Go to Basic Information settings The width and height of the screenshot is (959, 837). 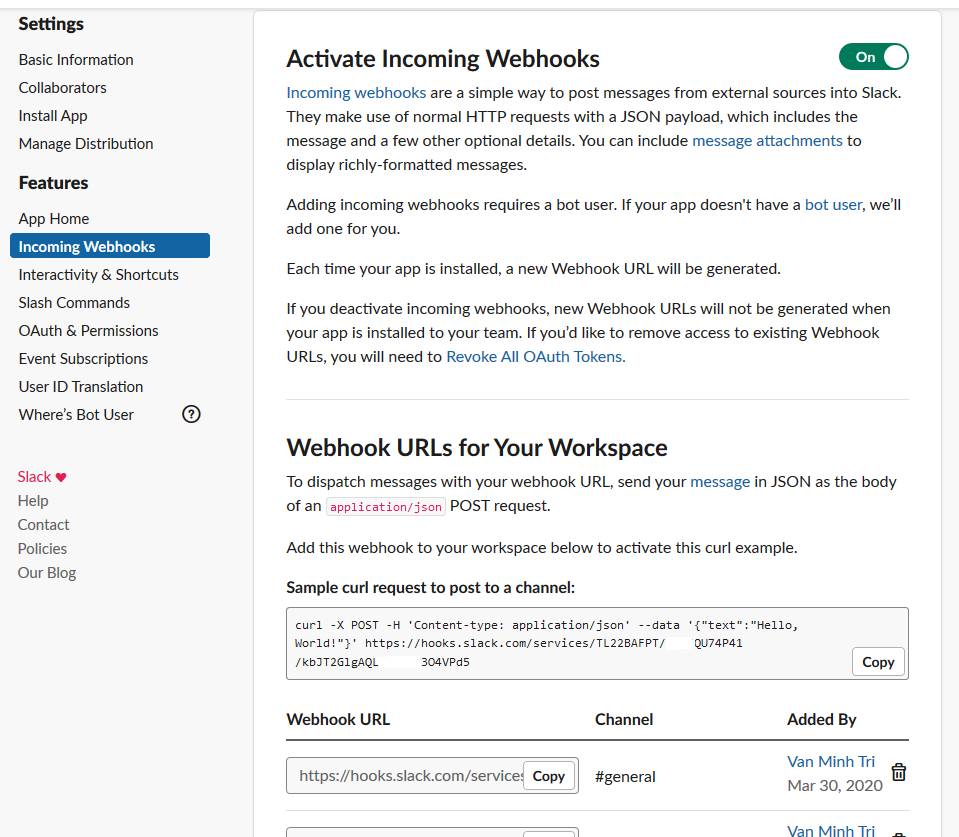pyautogui.click(x=75, y=59)
